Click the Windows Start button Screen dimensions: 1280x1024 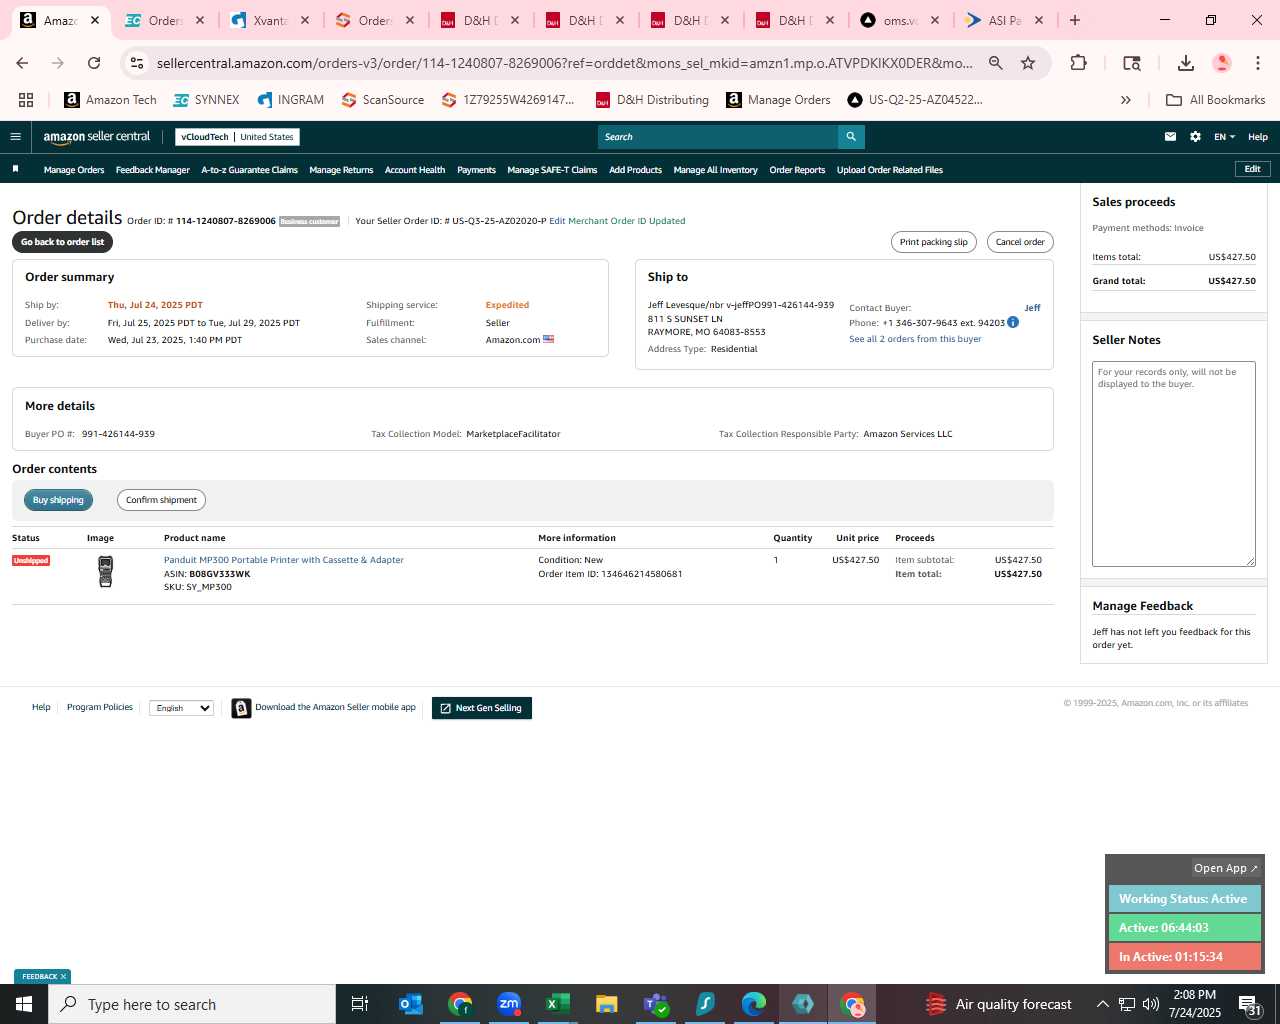24,1004
